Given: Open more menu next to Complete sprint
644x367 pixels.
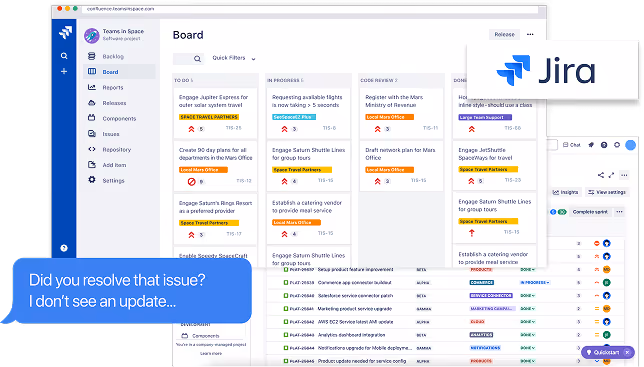Looking at the screenshot, I should (x=619, y=212).
